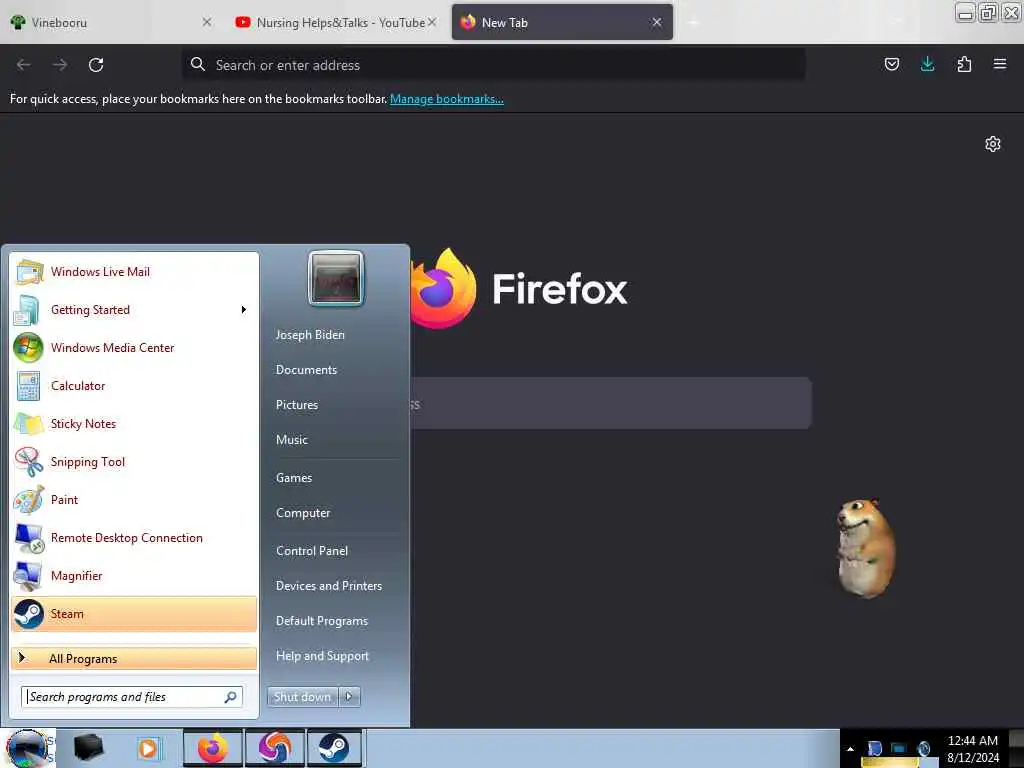This screenshot has height=768, width=1024.
Task: Open Games from the Start menu
Action: coord(294,478)
